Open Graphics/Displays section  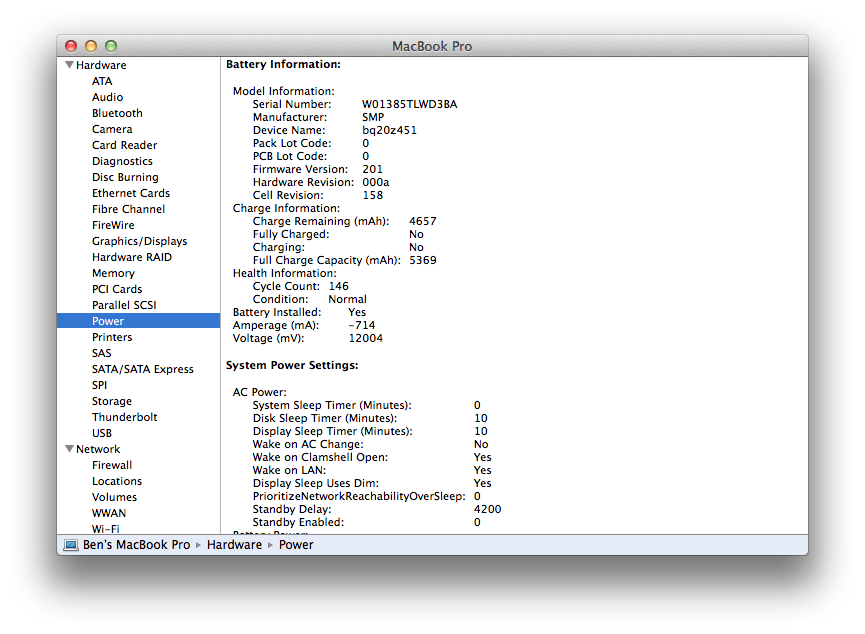pyautogui.click(x=140, y=241)
